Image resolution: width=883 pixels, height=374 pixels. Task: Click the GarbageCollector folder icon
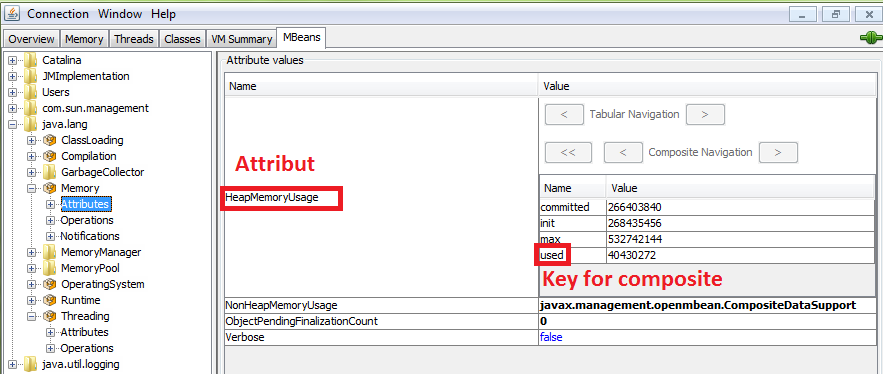(x=50, y=172)
